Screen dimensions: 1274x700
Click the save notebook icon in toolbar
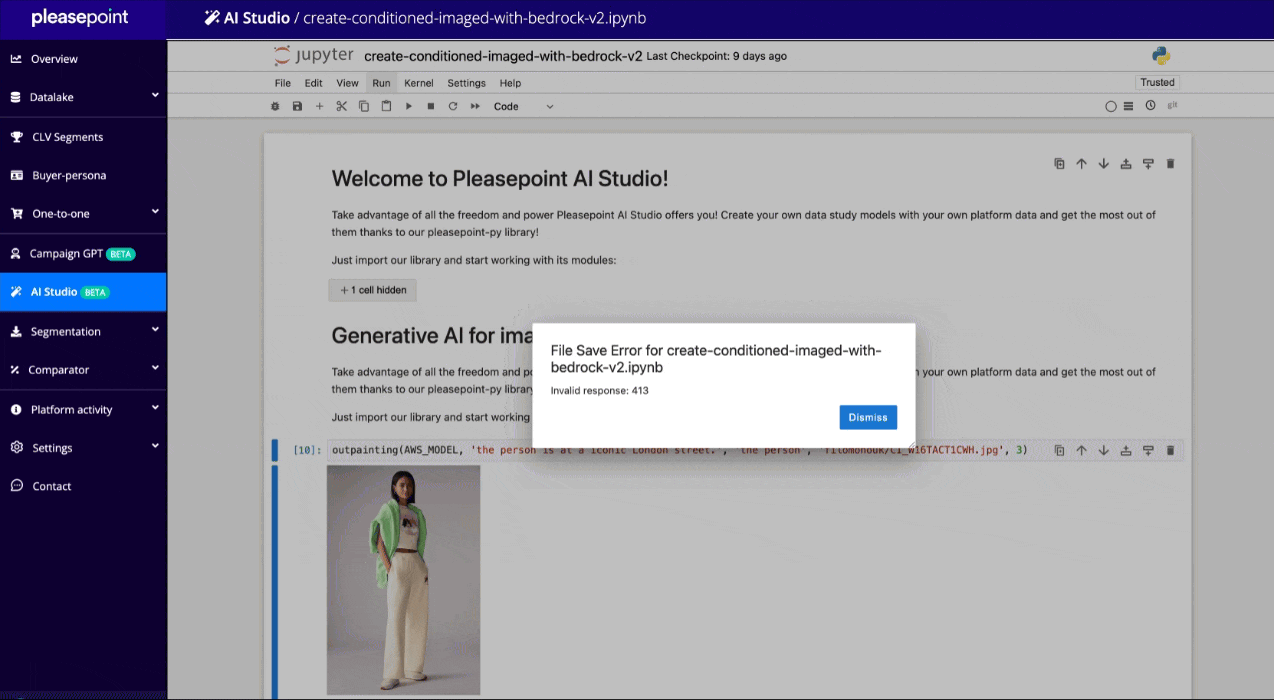(x=297, y=106)
